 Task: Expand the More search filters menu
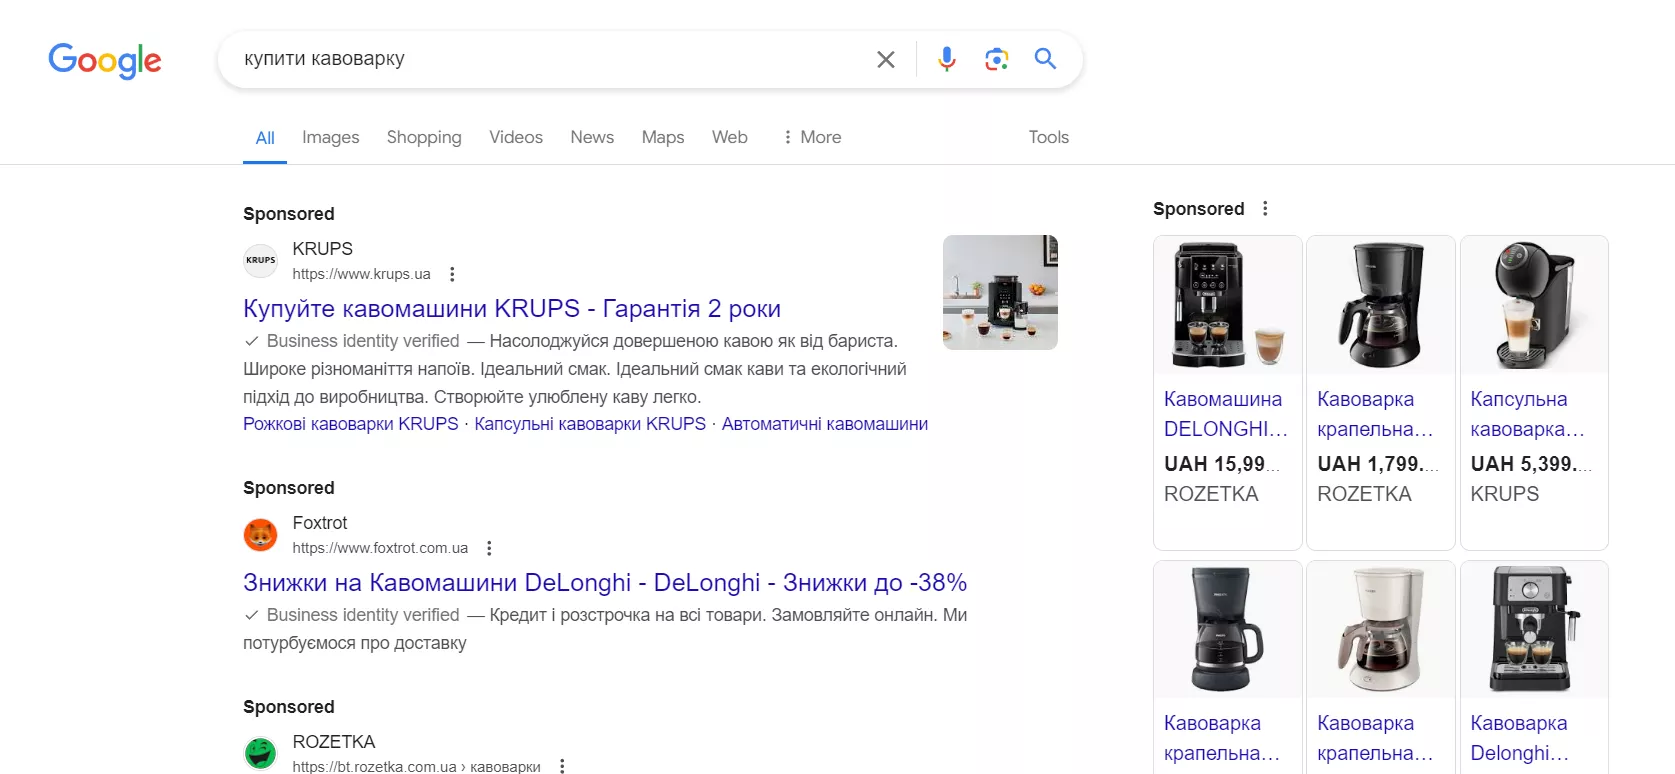(812, 137)
